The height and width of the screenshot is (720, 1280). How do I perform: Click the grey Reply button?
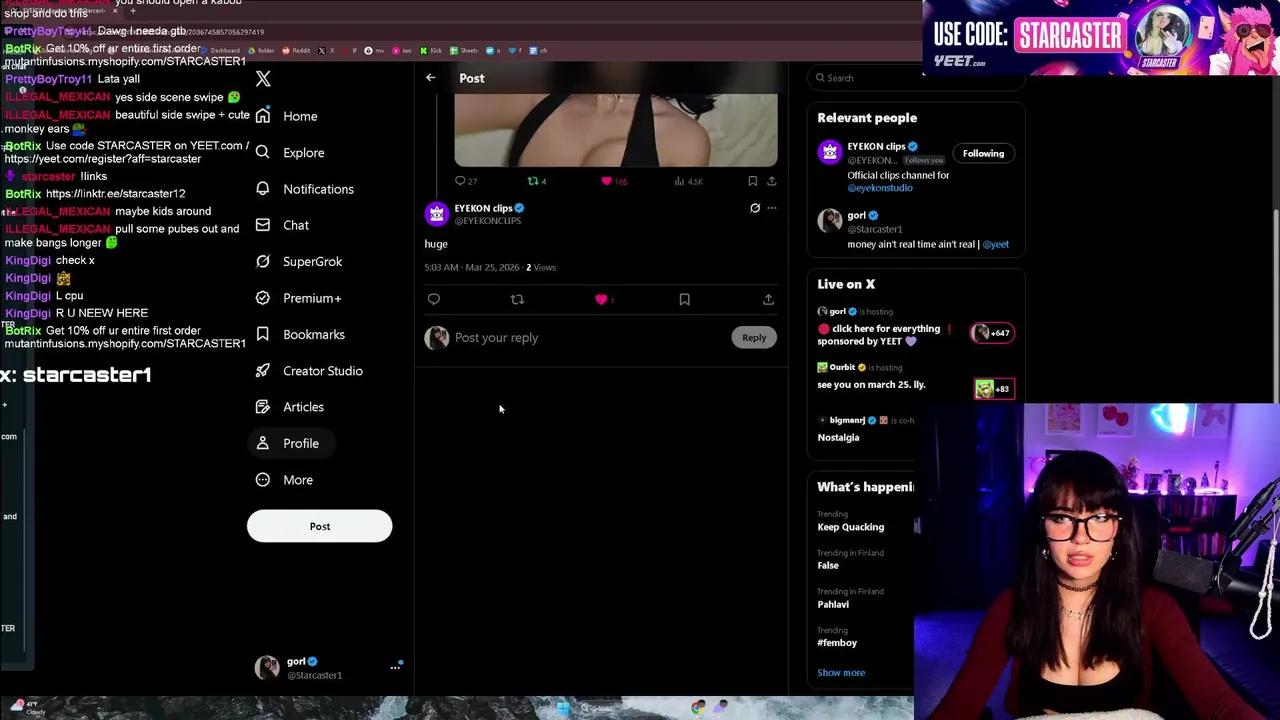[754, 338]
